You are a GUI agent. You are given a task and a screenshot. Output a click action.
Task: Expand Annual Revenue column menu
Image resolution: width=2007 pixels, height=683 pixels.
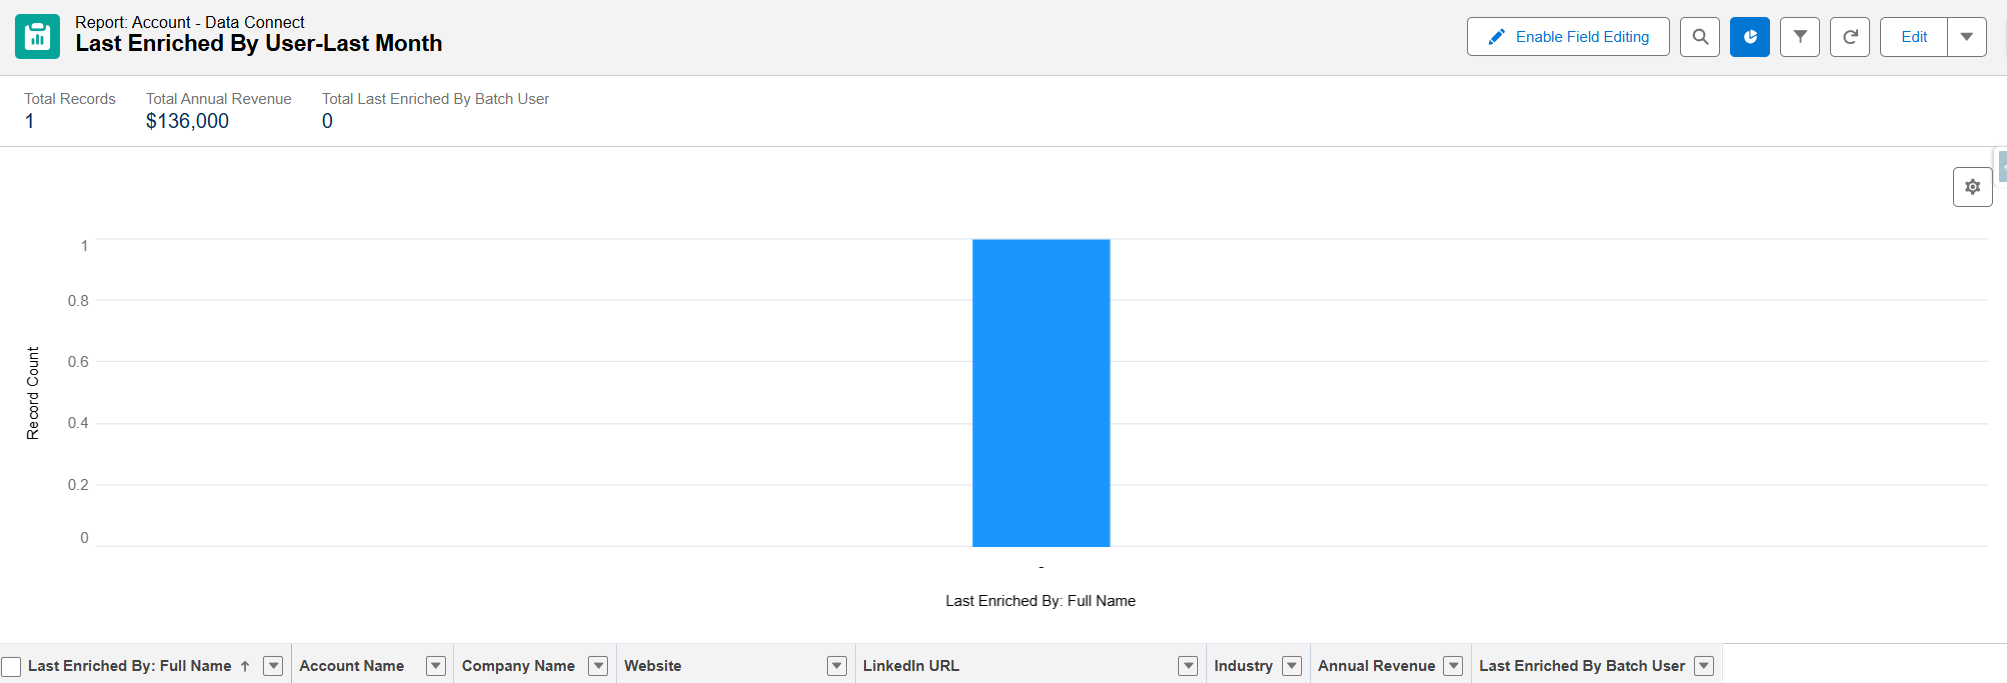point(1454,666)
